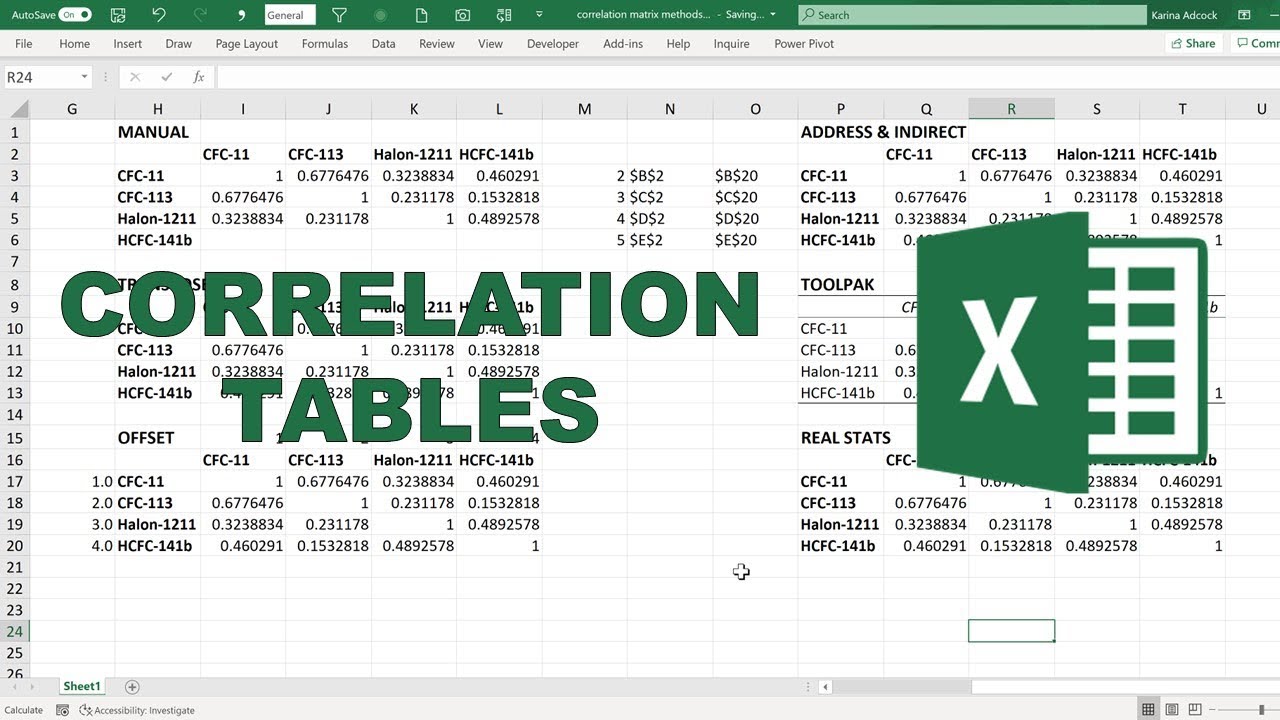
Task: Click Accessibility: Investigate in status bar
Action: coord(137,710)
